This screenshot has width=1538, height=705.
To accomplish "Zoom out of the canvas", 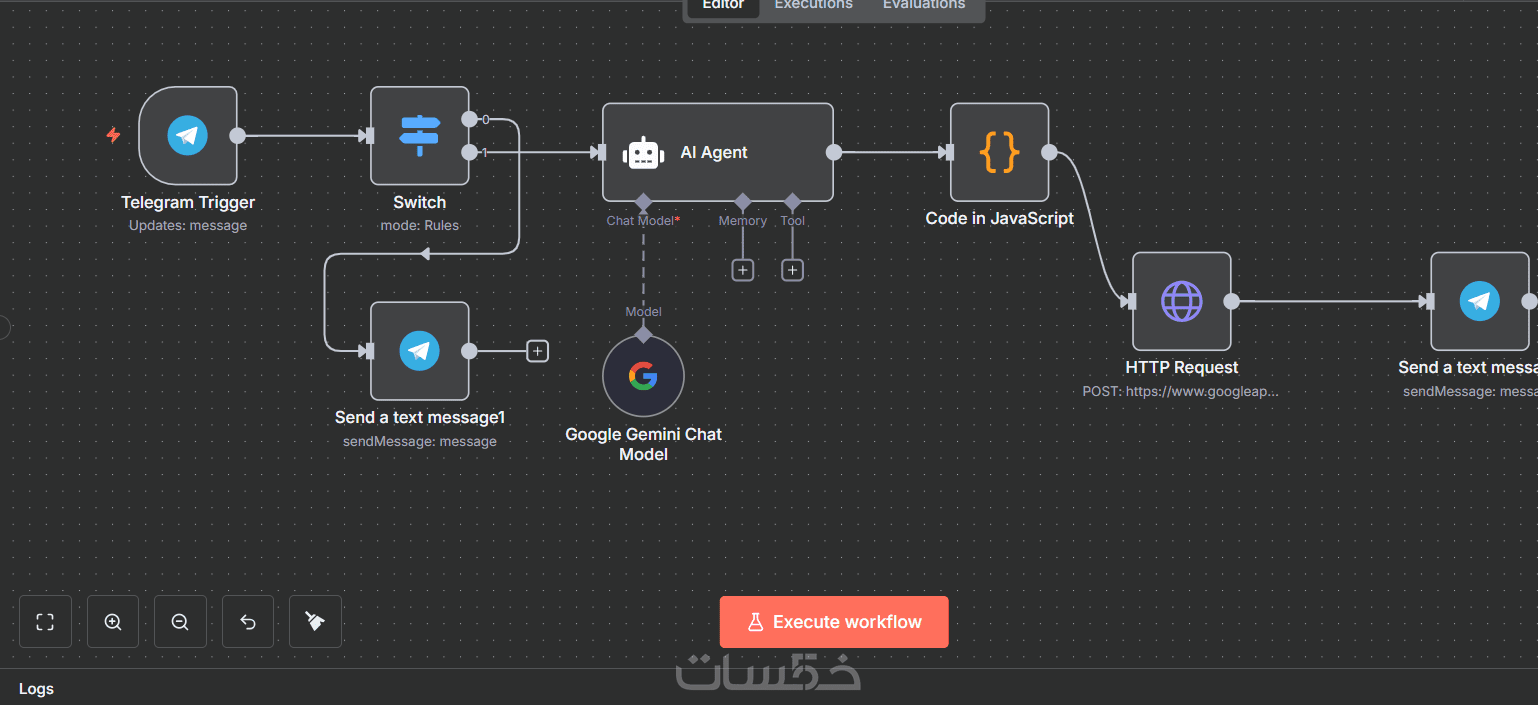I will 180,622.
